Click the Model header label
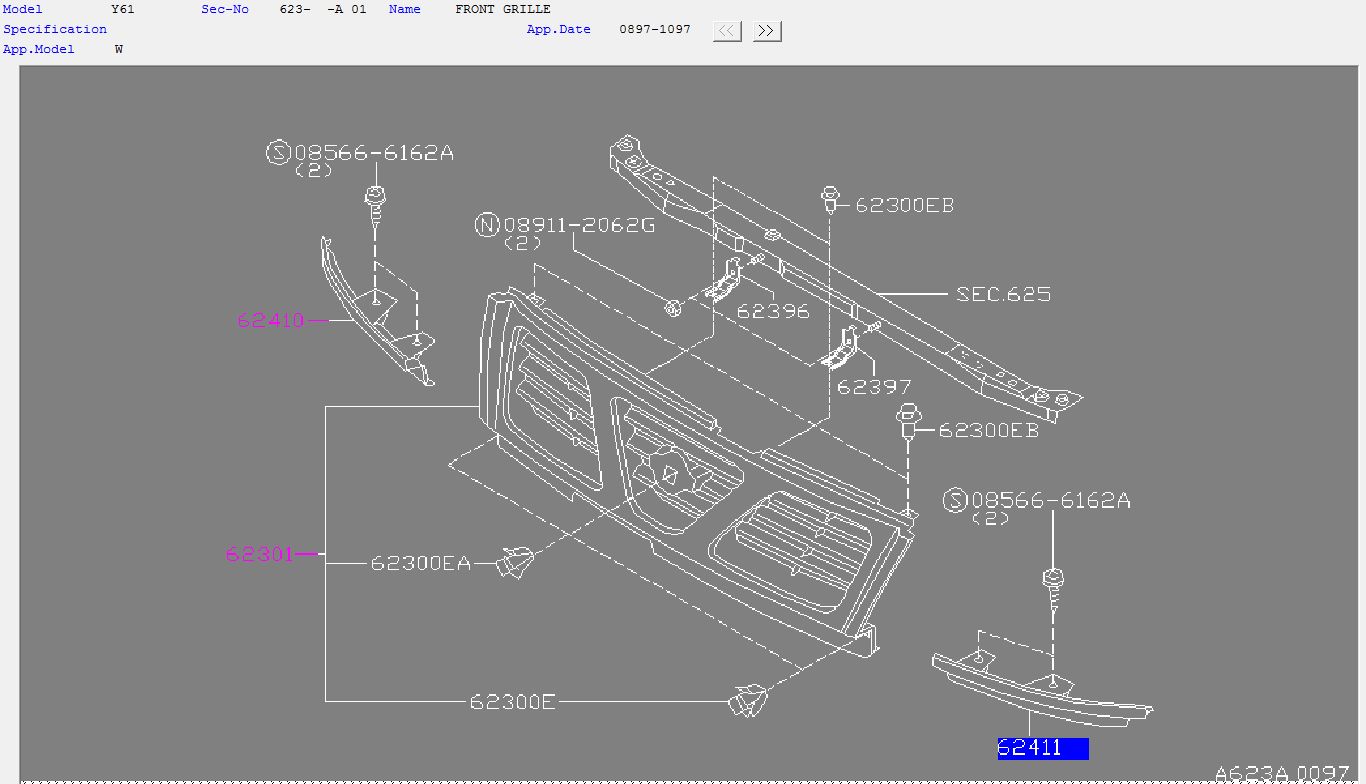This screenshot has width=1366, height=784. 23,9
